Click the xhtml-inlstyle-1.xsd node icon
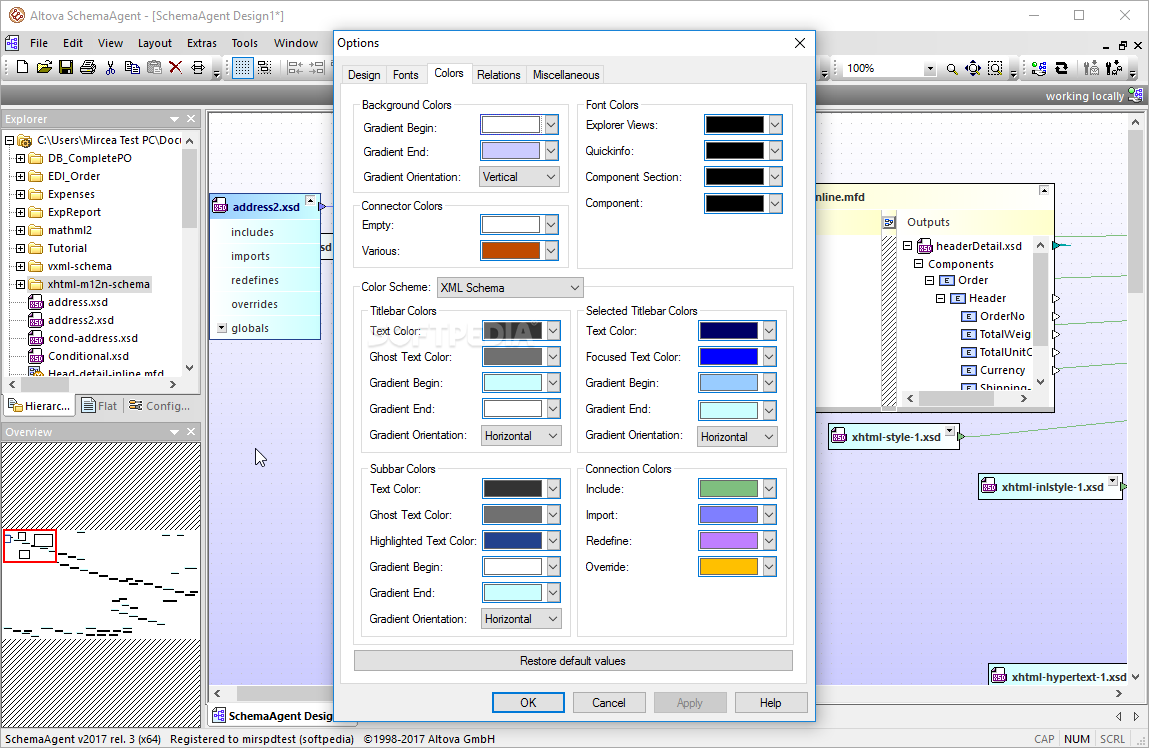 point(989,487)
